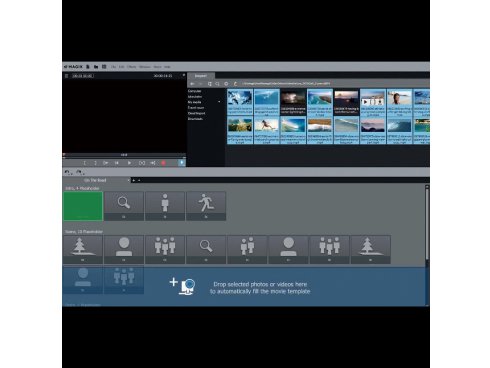The width and height of the screenshot is (490, 368).
Task: Open the settings gear in the media browser toolbar
Action: tap(226, 84)
